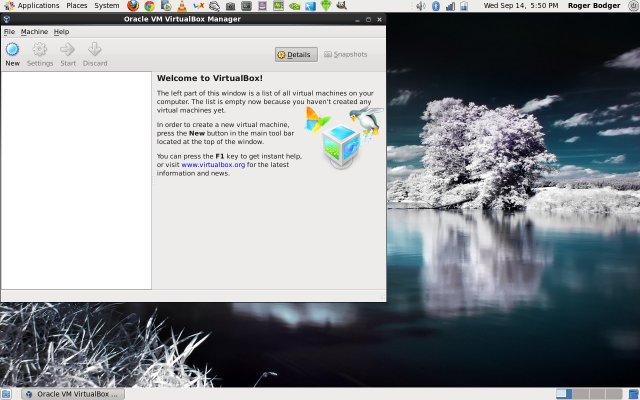The width and height of the screenshot is (640, 400).
Task: Click the trash icon in bottom panel
Action: click(x=633, y=394)
